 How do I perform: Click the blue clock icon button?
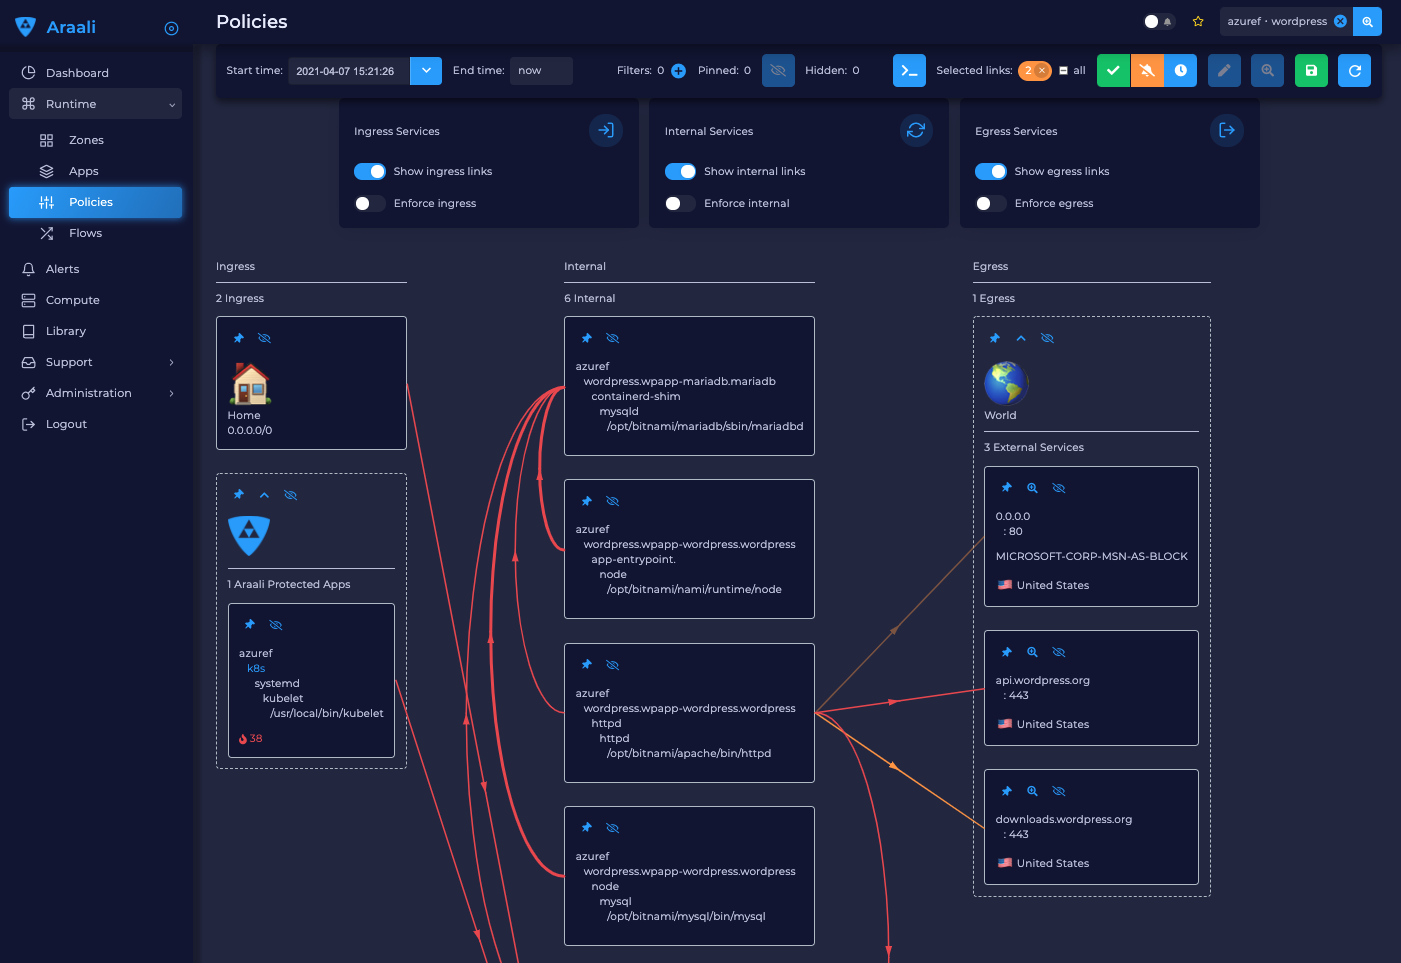click(x=1180, y=71)
